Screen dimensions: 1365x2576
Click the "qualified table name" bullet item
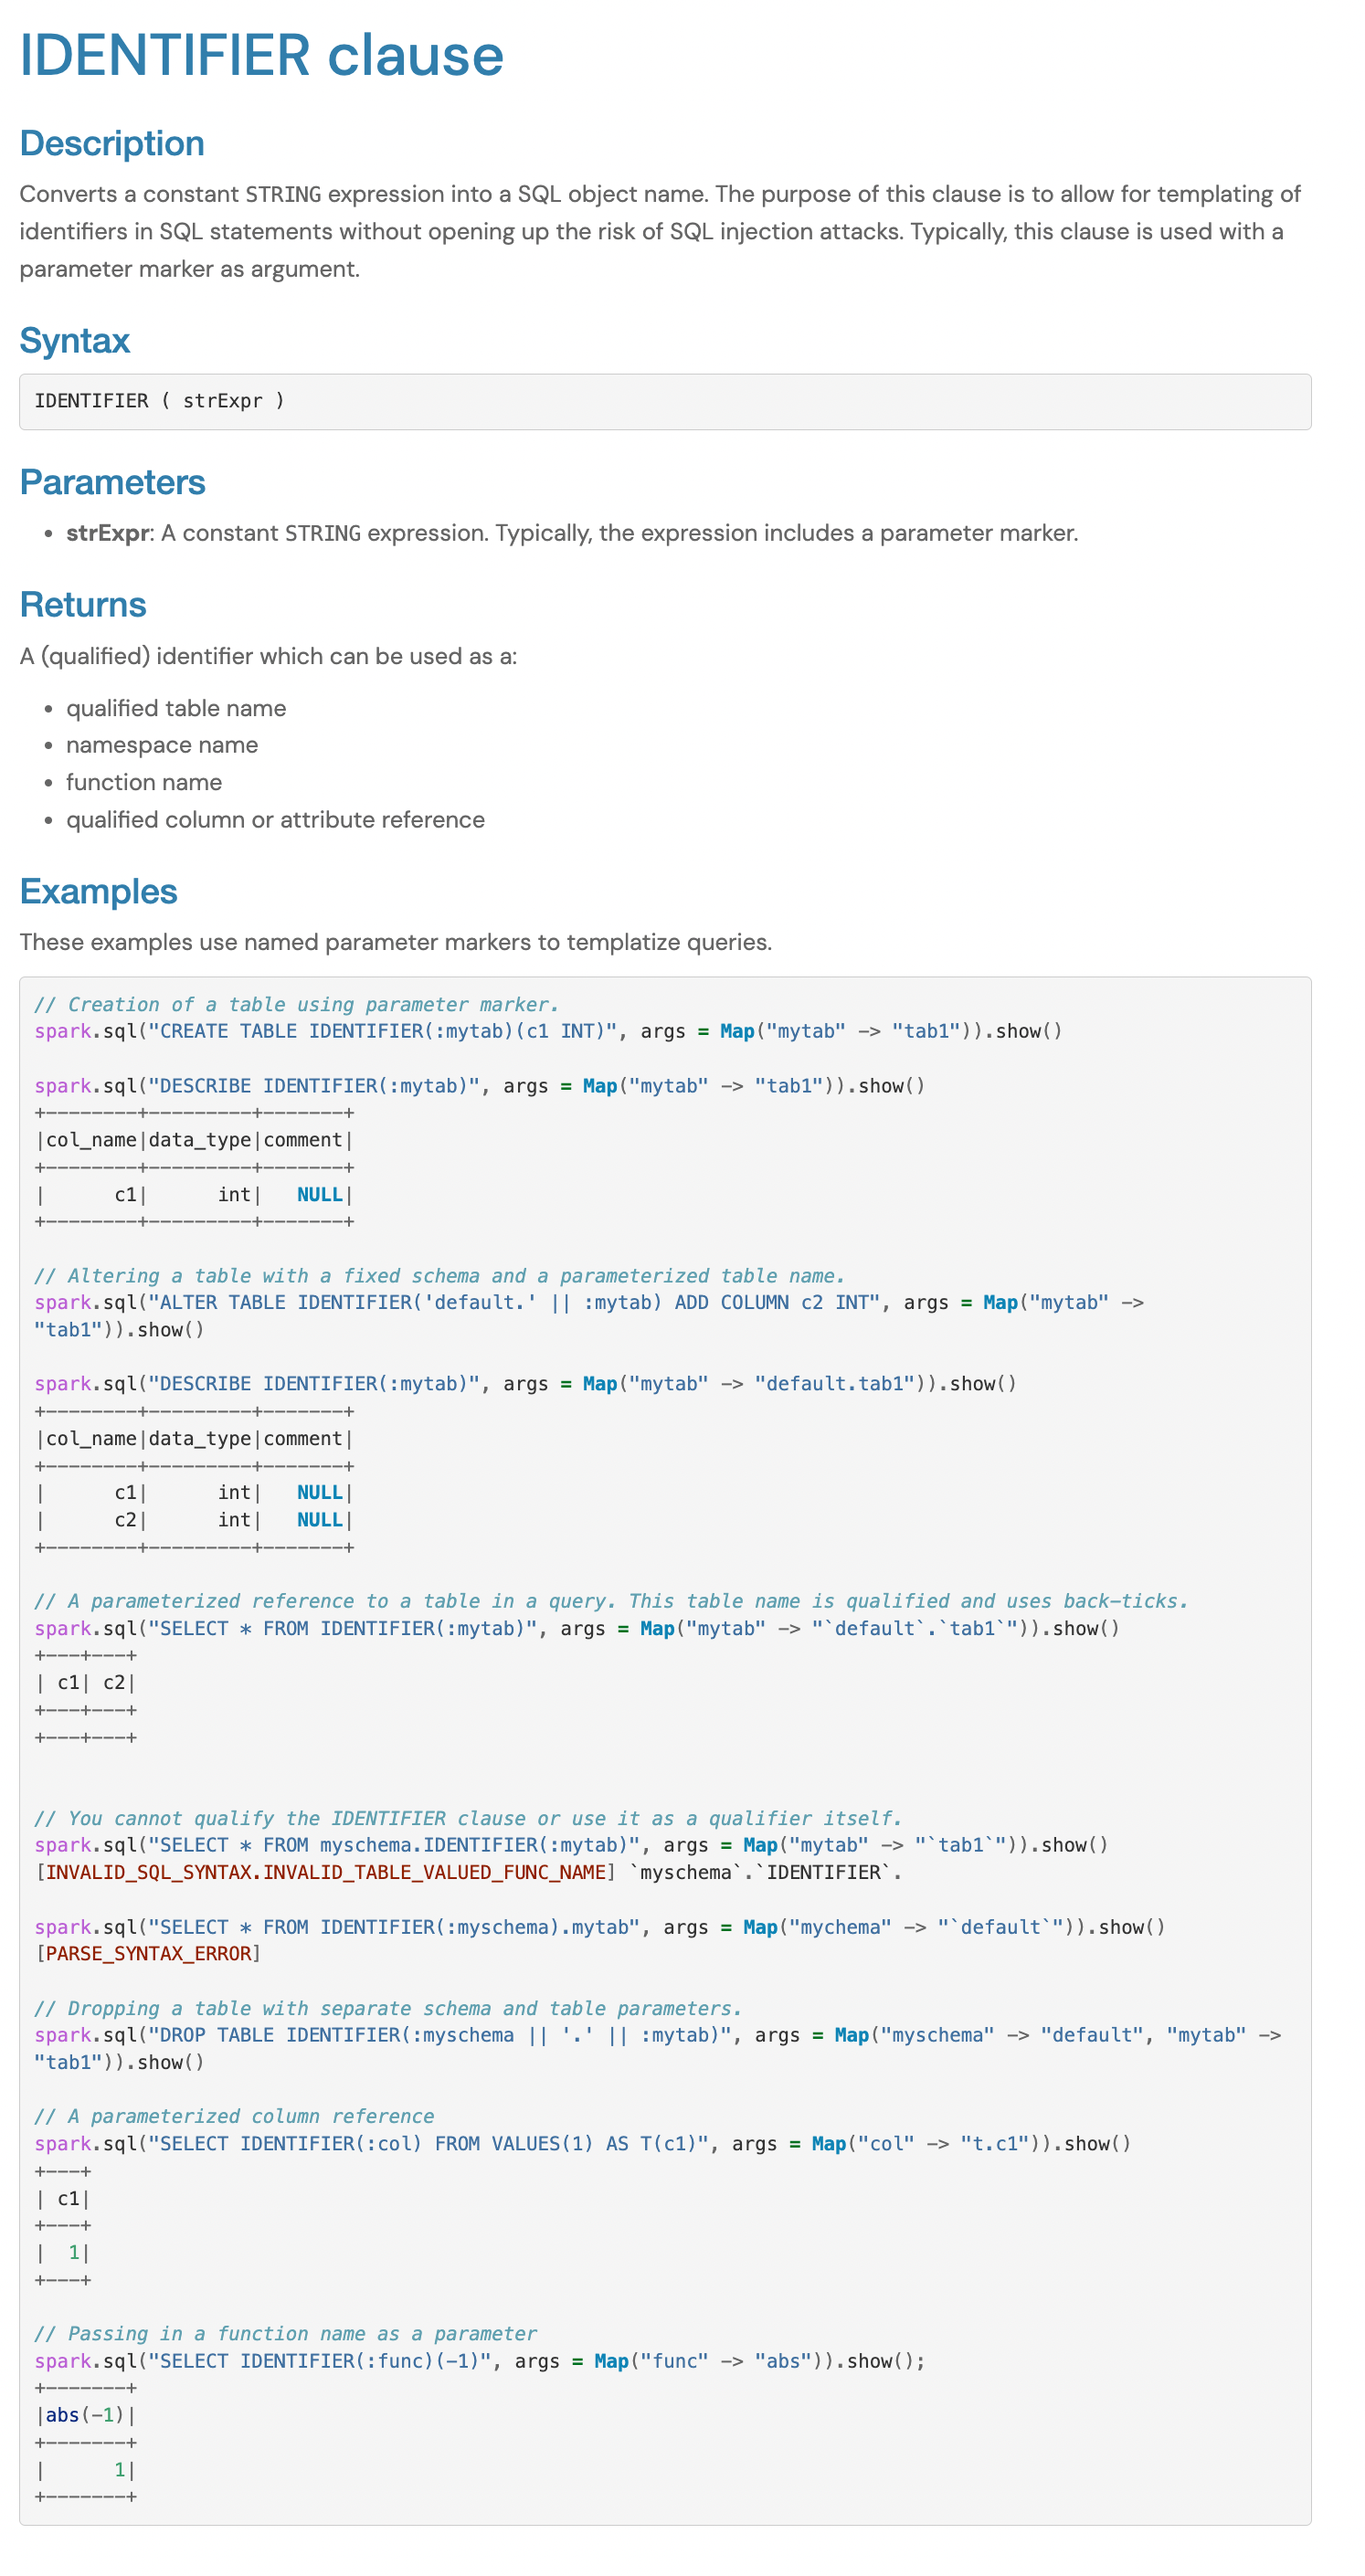click(x=176, y=708)
